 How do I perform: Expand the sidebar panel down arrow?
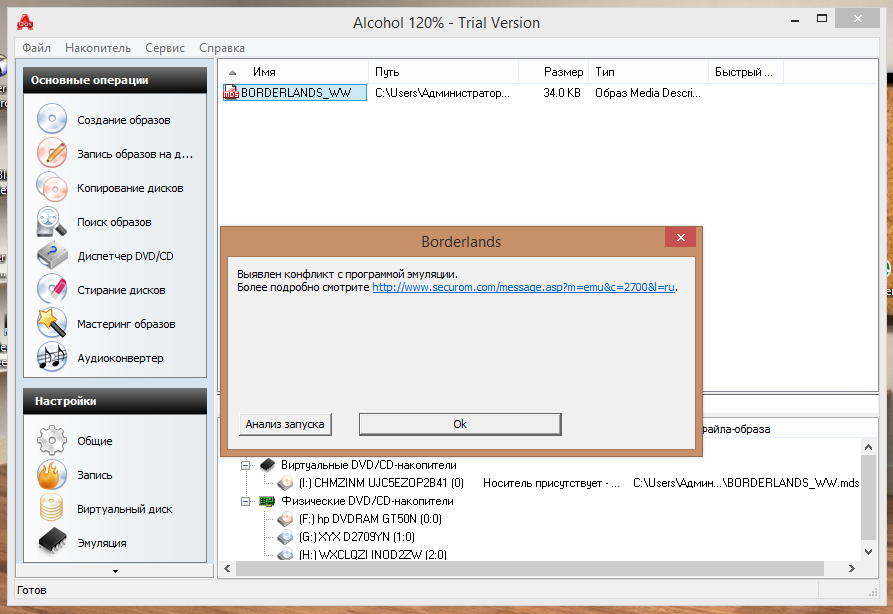point(115,571)
